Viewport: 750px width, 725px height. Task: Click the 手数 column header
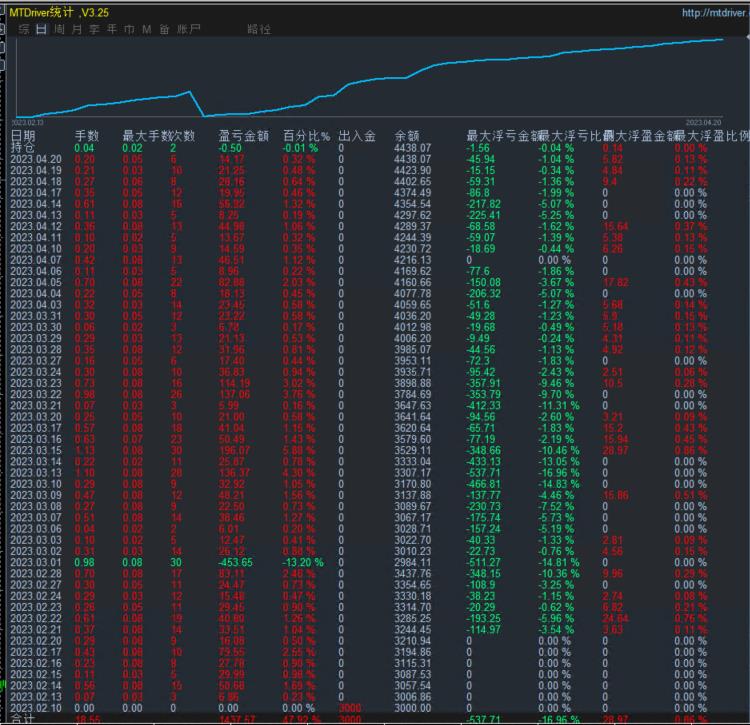click(x=87, y=136)
